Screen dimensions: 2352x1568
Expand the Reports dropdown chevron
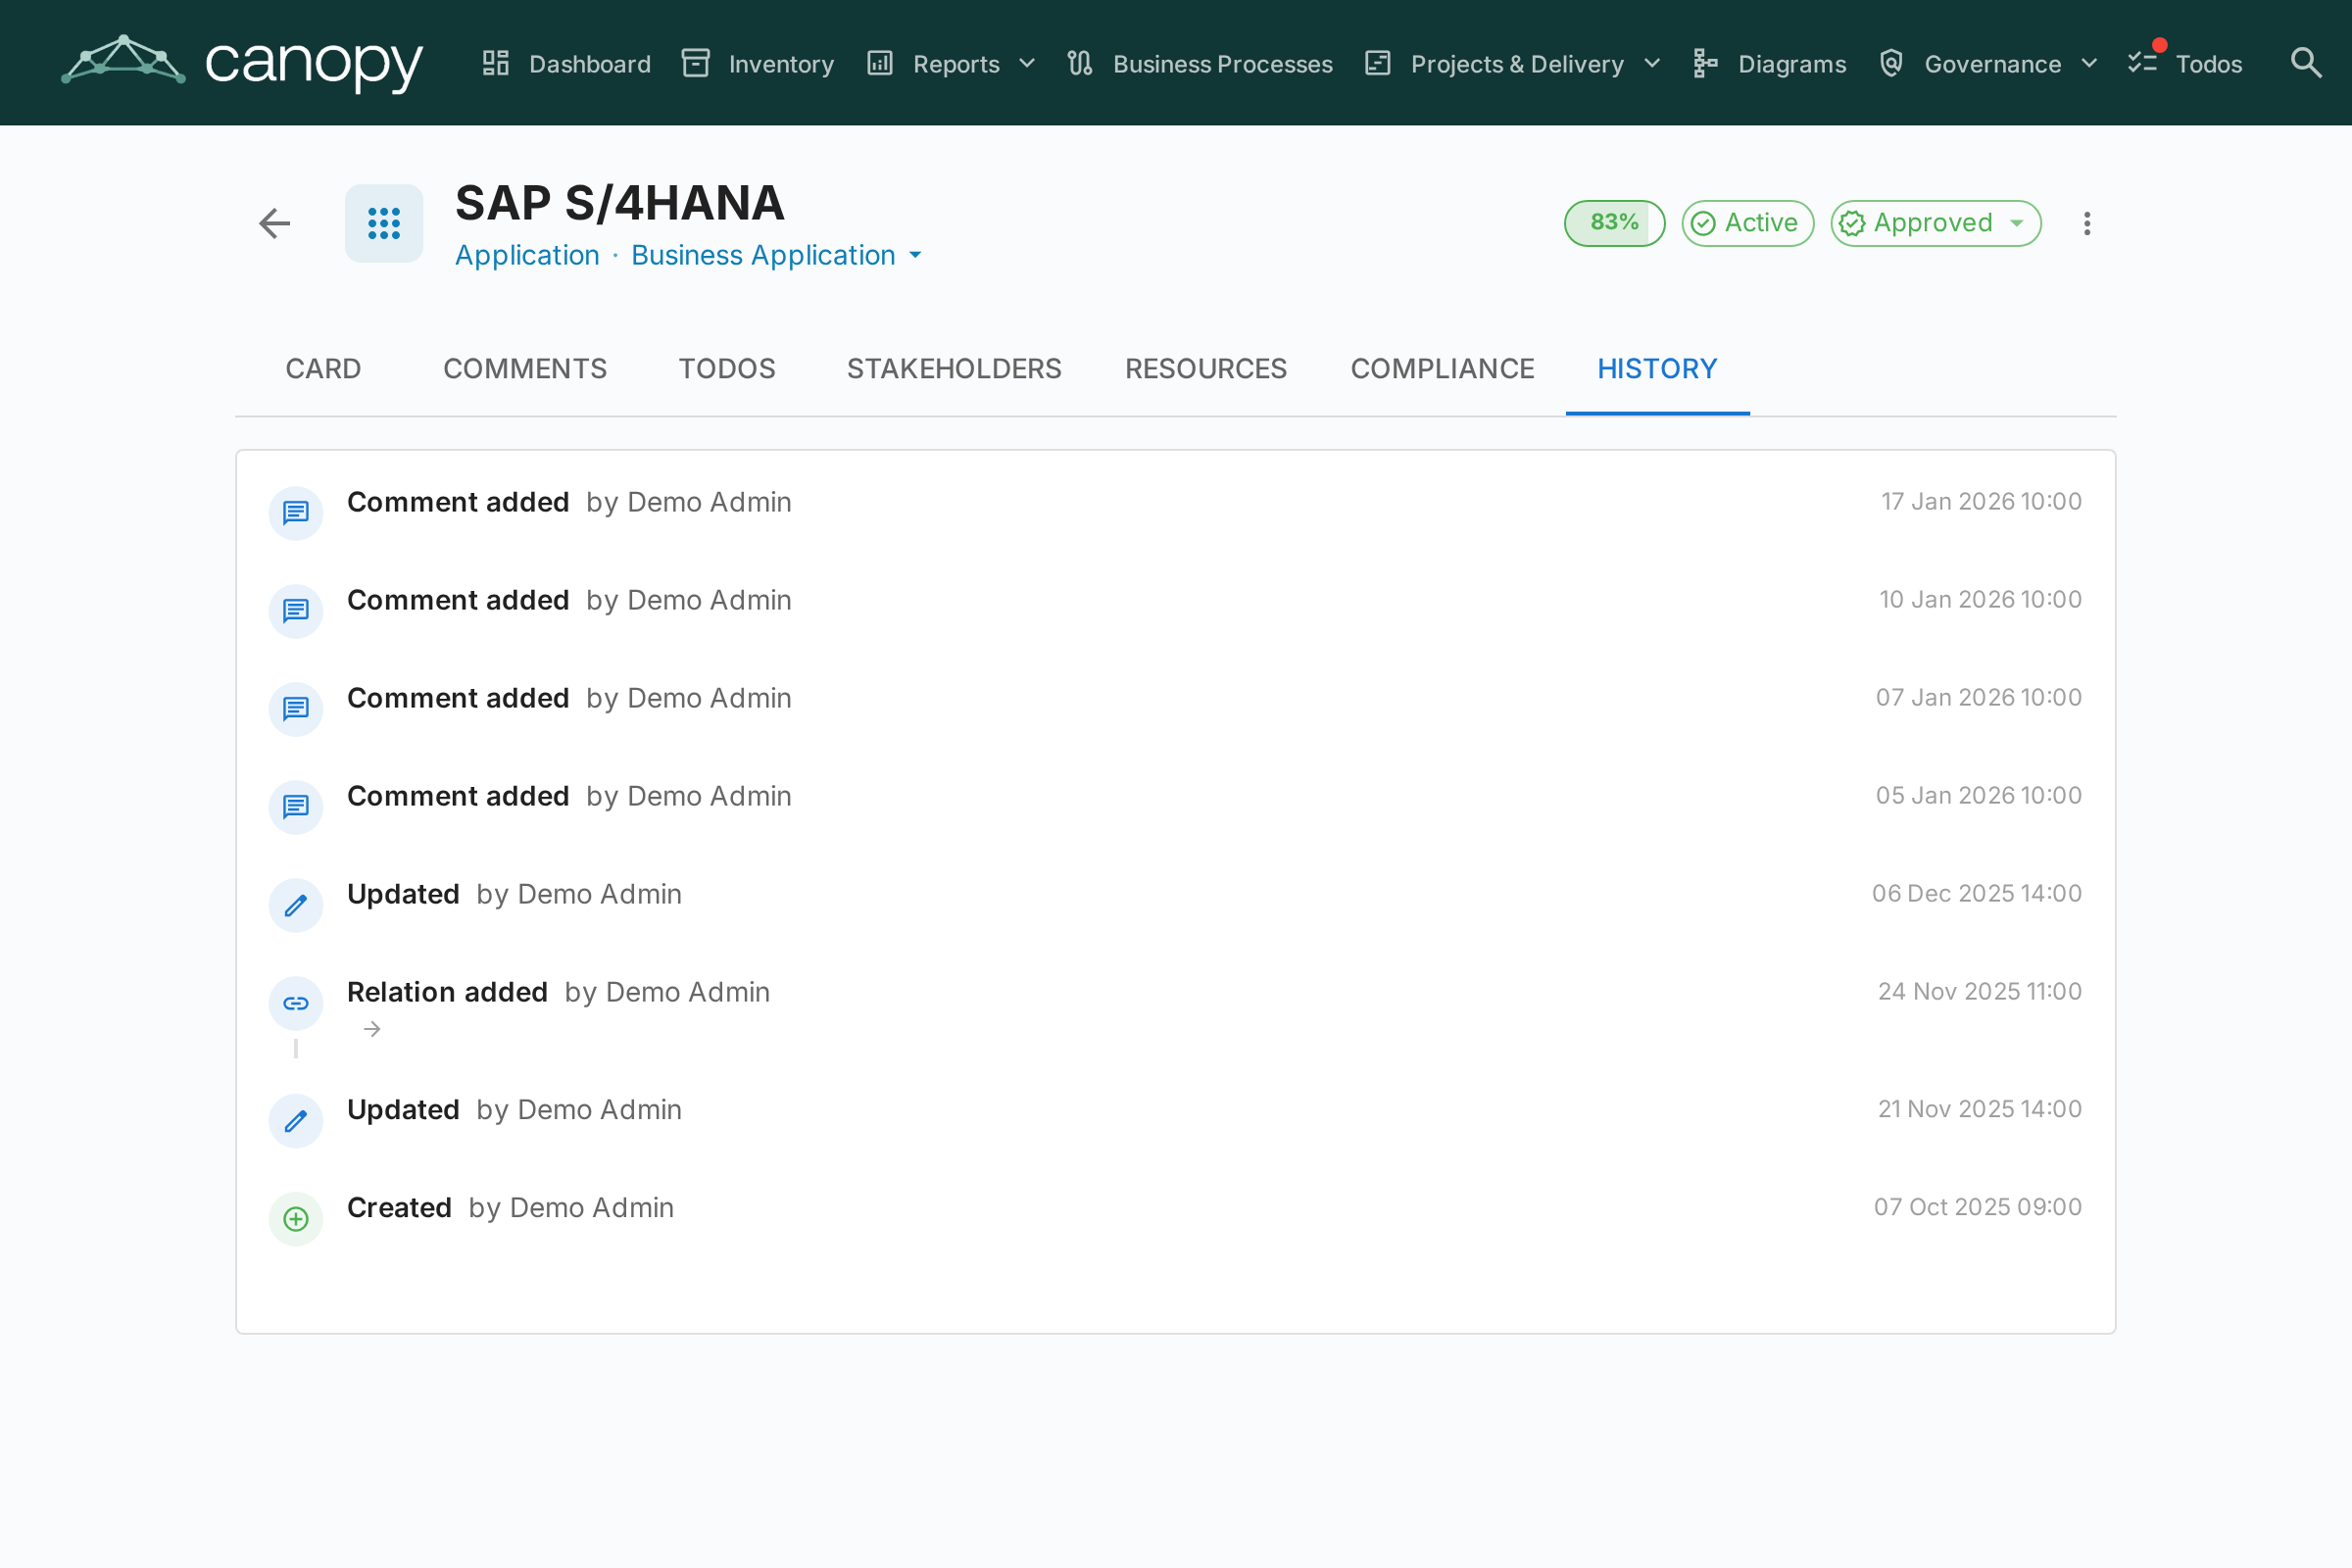pos(1027,63)
